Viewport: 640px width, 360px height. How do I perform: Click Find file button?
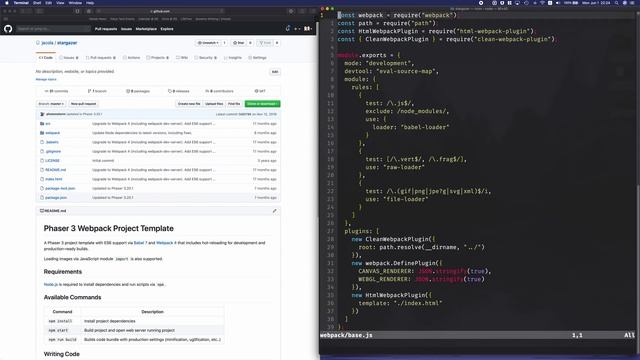(234, 104)
